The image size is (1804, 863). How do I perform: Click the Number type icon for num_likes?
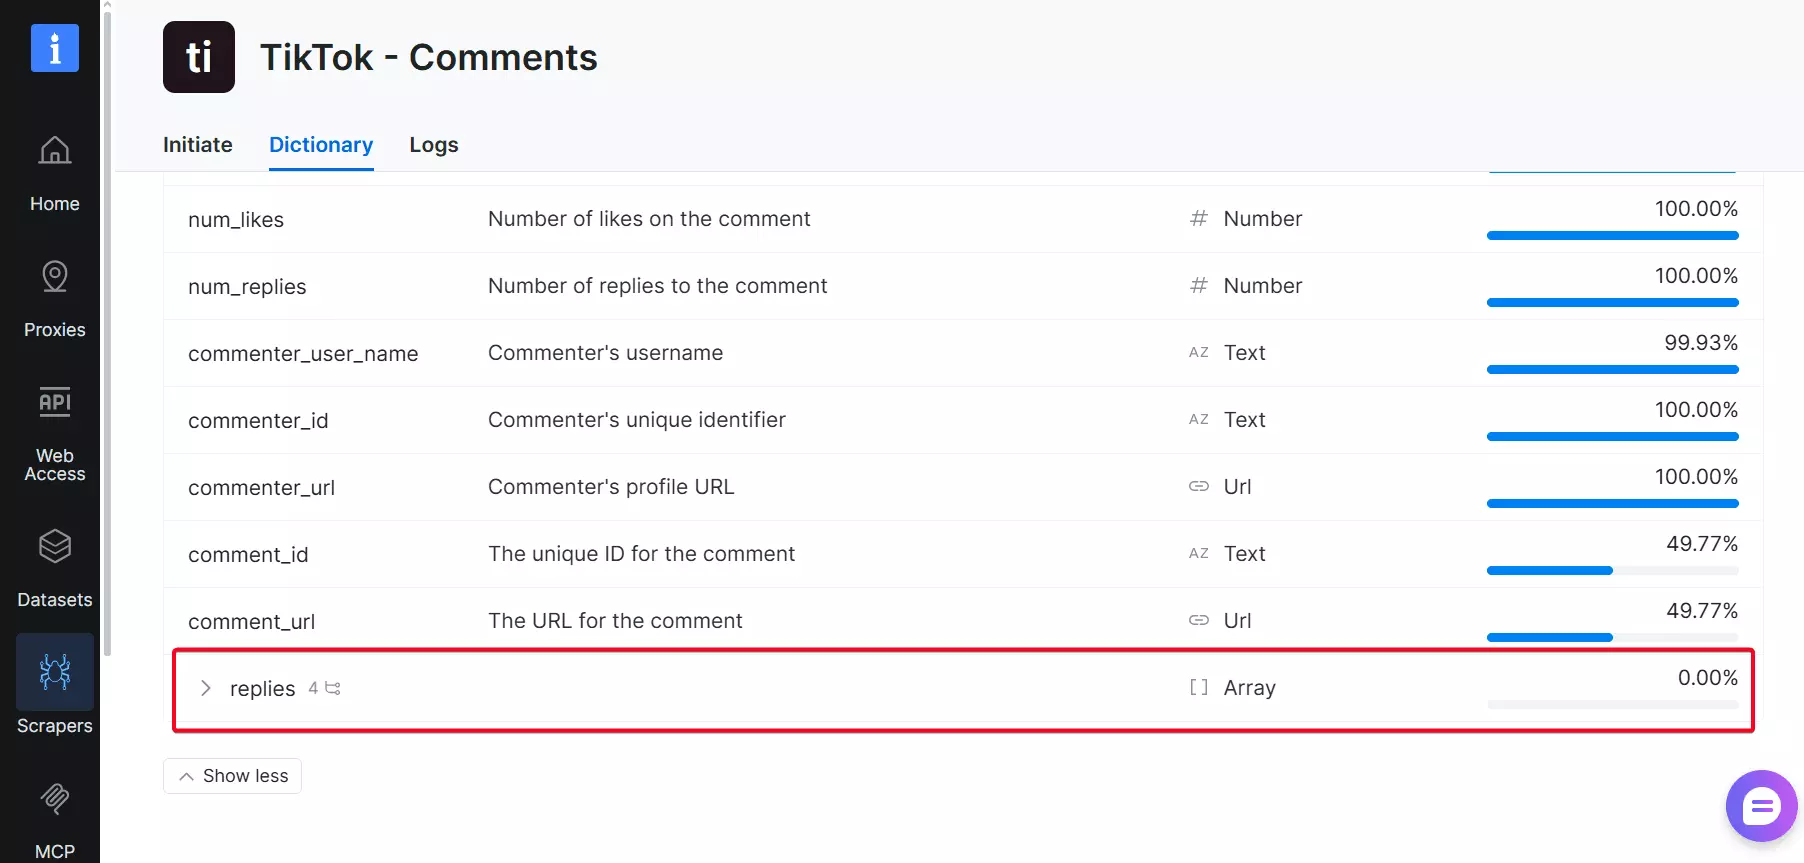tap(1198, 219)
